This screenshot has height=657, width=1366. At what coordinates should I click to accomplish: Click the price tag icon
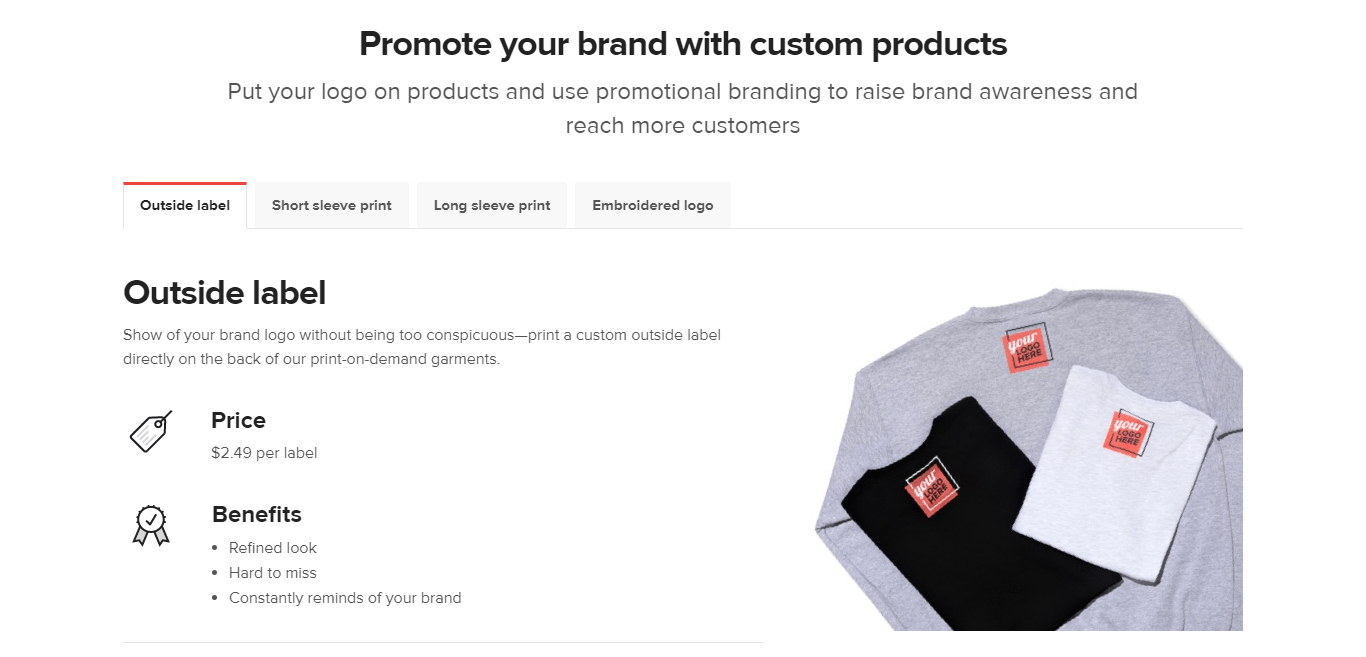(150, 432)
